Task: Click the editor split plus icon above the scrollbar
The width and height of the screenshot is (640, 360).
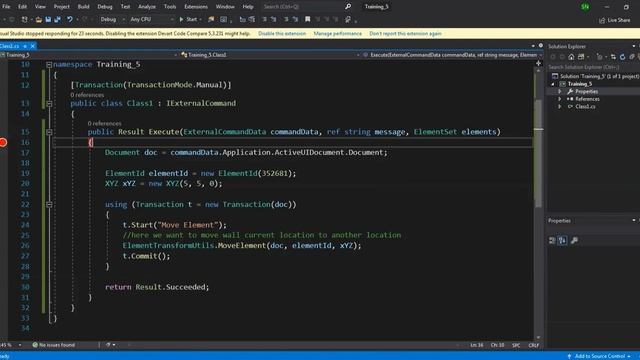Action: (538, 63)
